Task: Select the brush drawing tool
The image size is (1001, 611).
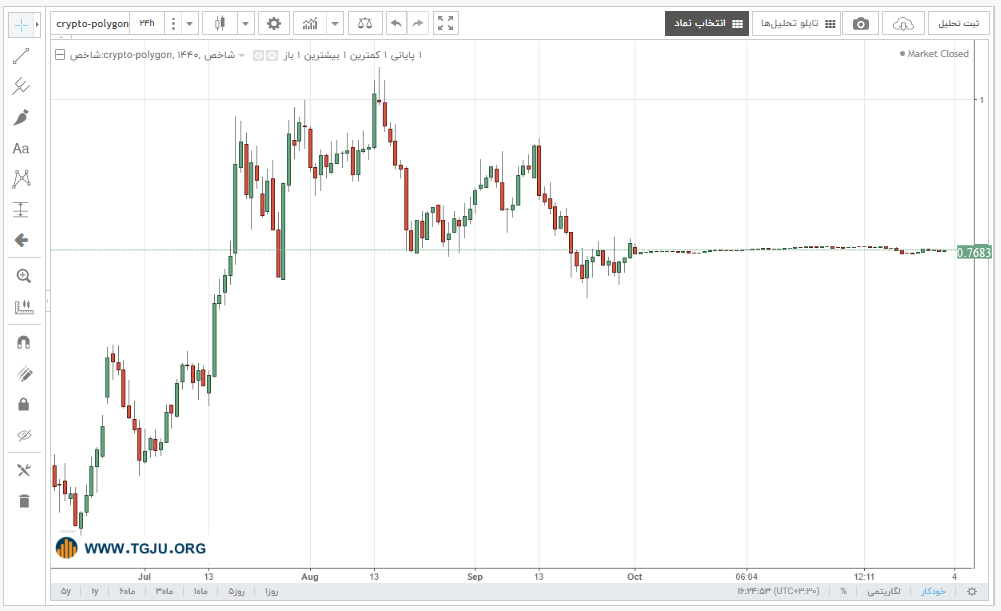Action: [21, 117]
